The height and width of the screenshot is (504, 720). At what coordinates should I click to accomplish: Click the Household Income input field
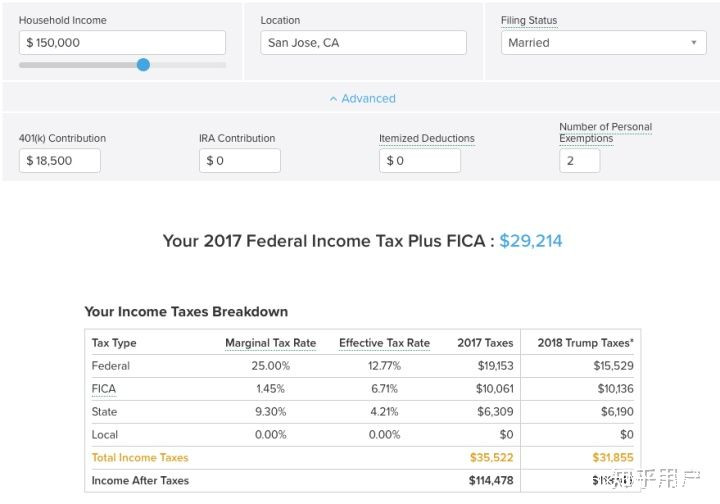click(x=122, y=43)
